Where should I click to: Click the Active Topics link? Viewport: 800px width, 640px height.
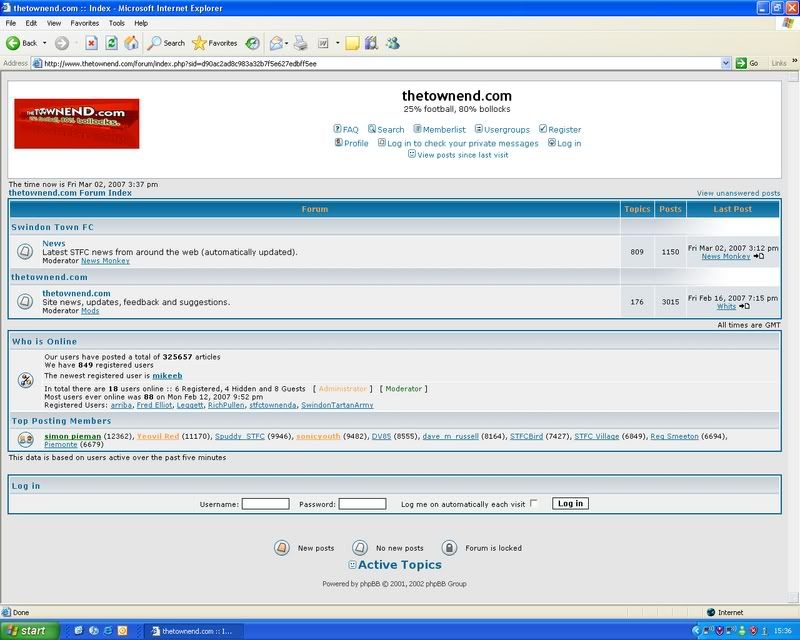pos(399,564)
